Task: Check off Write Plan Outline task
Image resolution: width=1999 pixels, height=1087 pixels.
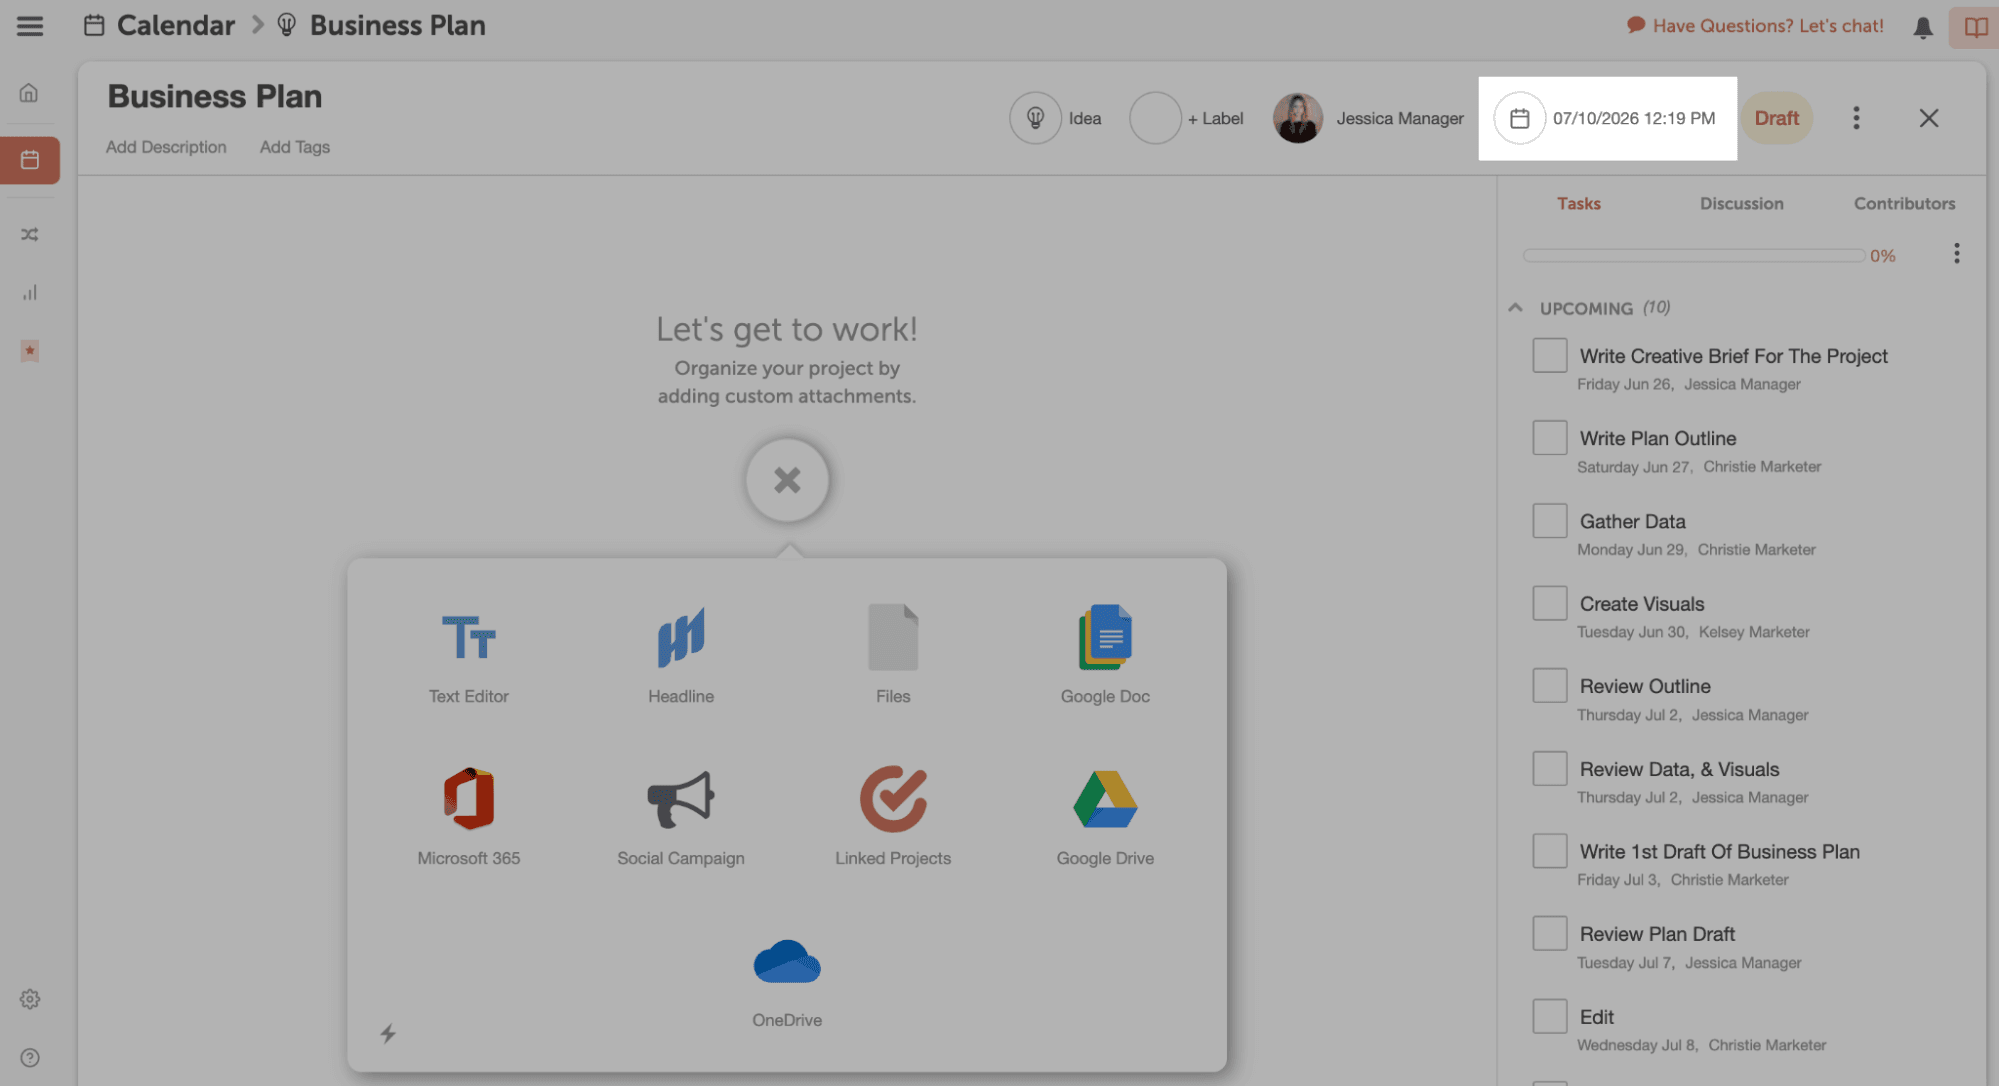Action: (1549, 438)
